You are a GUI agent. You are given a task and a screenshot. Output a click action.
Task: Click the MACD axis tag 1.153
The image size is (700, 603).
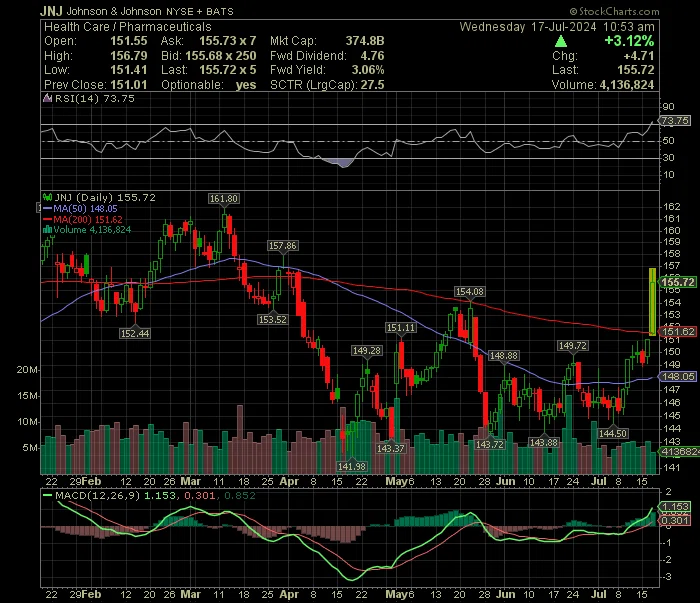click(675, 507)
